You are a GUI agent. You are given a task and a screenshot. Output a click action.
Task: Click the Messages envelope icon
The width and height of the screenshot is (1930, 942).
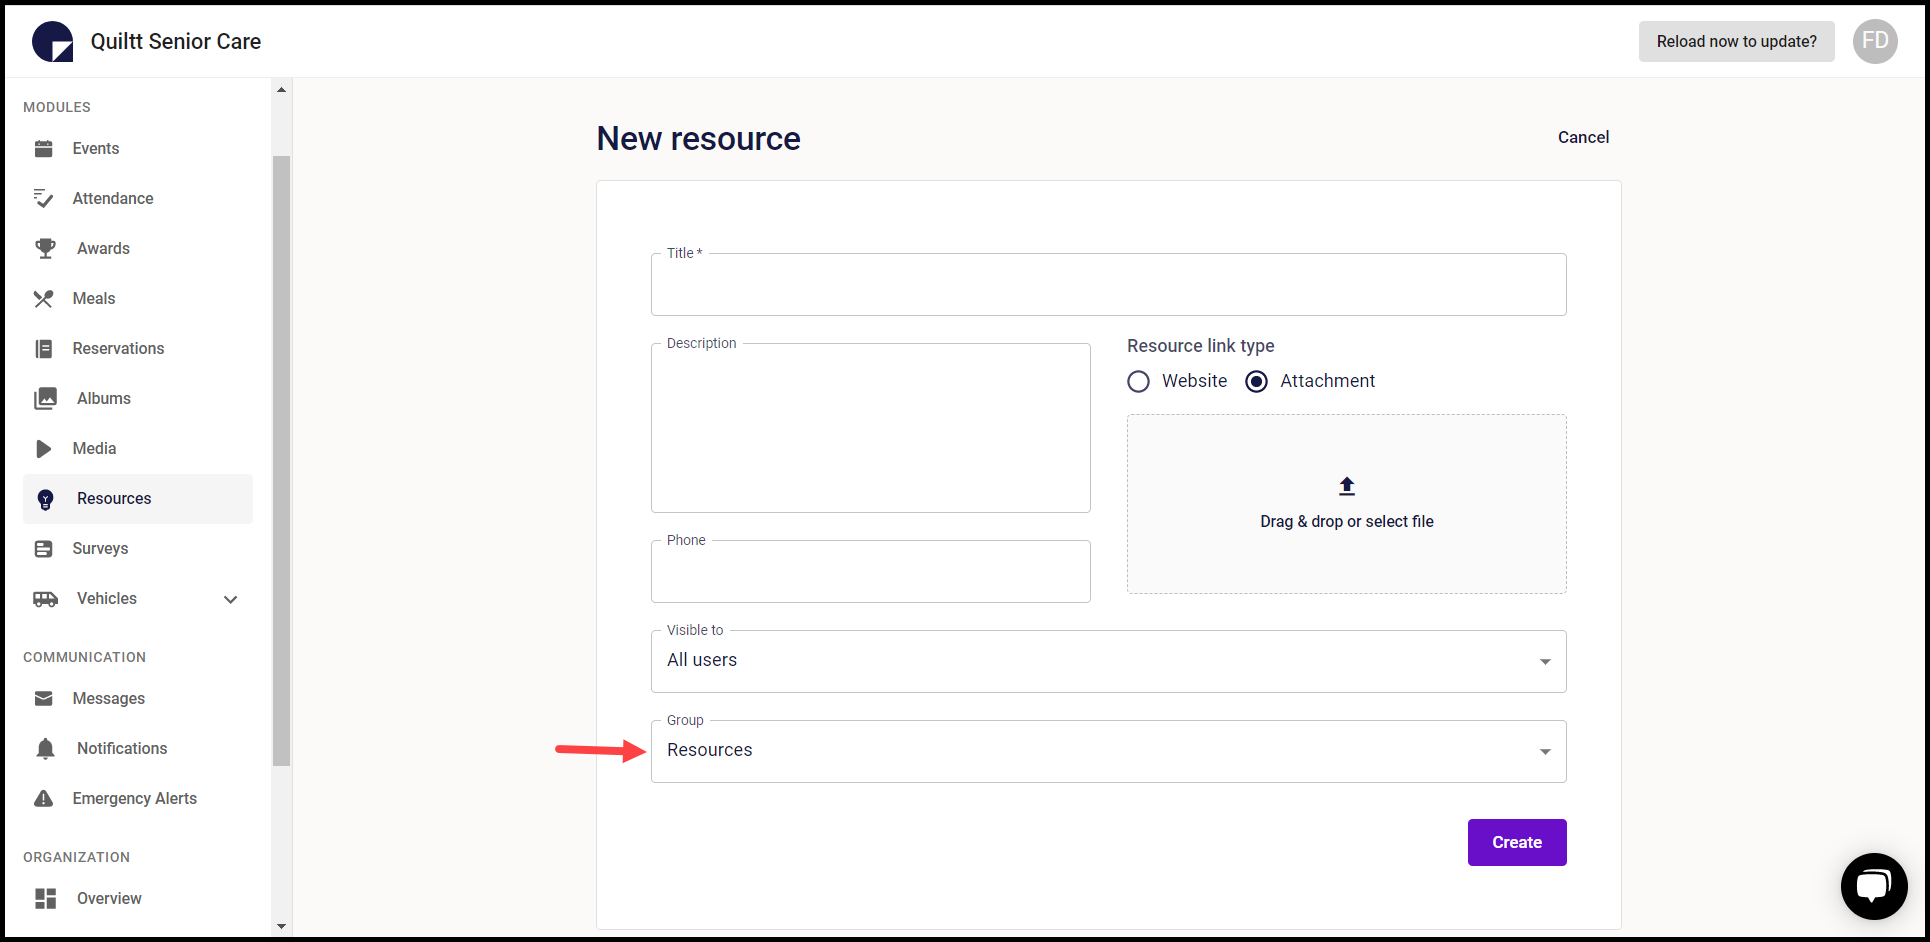tap(44, 699)
